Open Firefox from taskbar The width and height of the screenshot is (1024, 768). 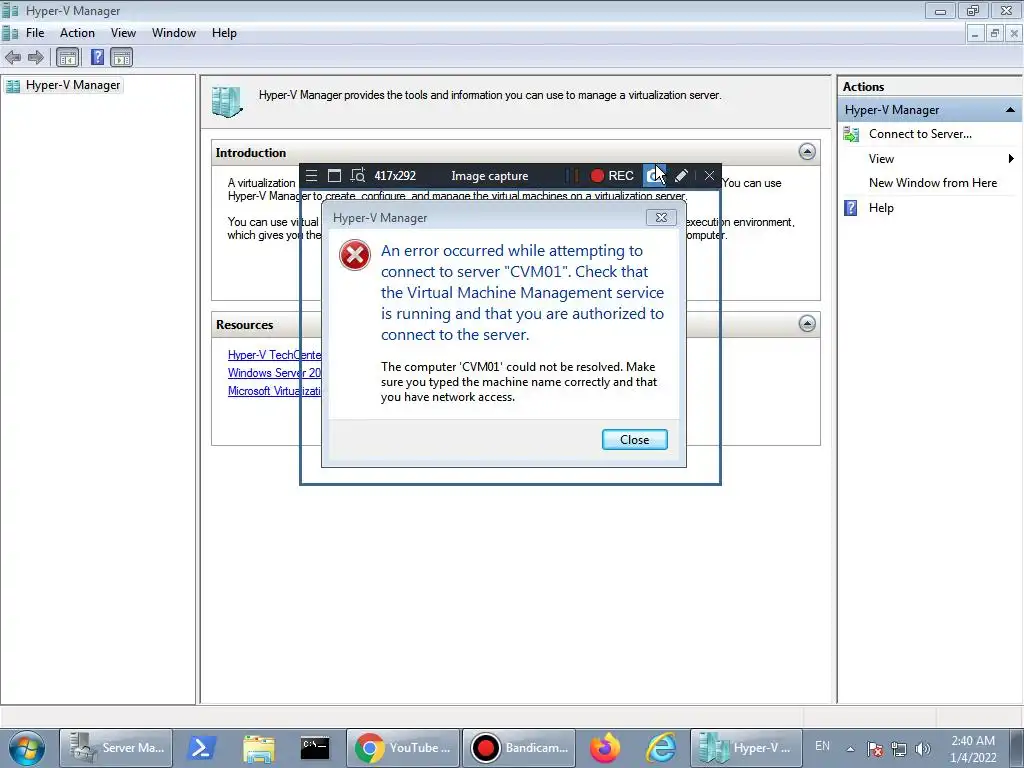pos(605,748)
